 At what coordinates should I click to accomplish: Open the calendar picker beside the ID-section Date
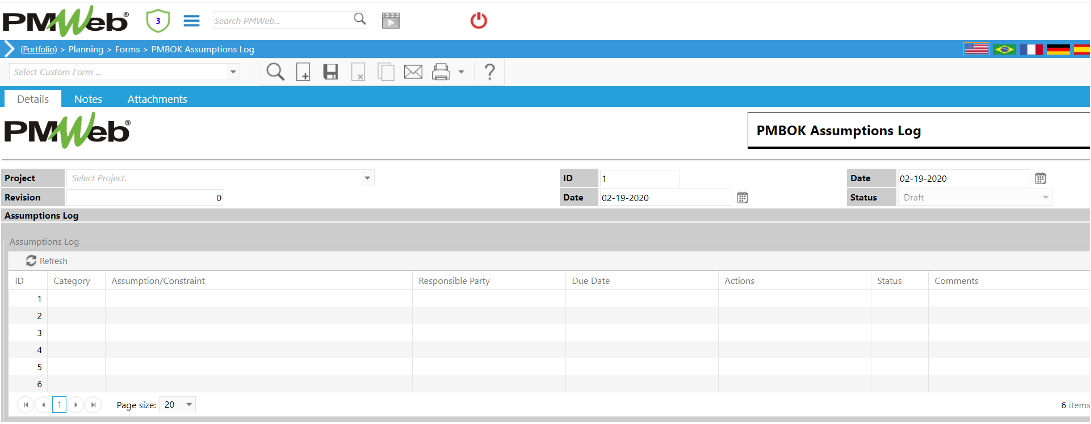[x=742, y=198]
